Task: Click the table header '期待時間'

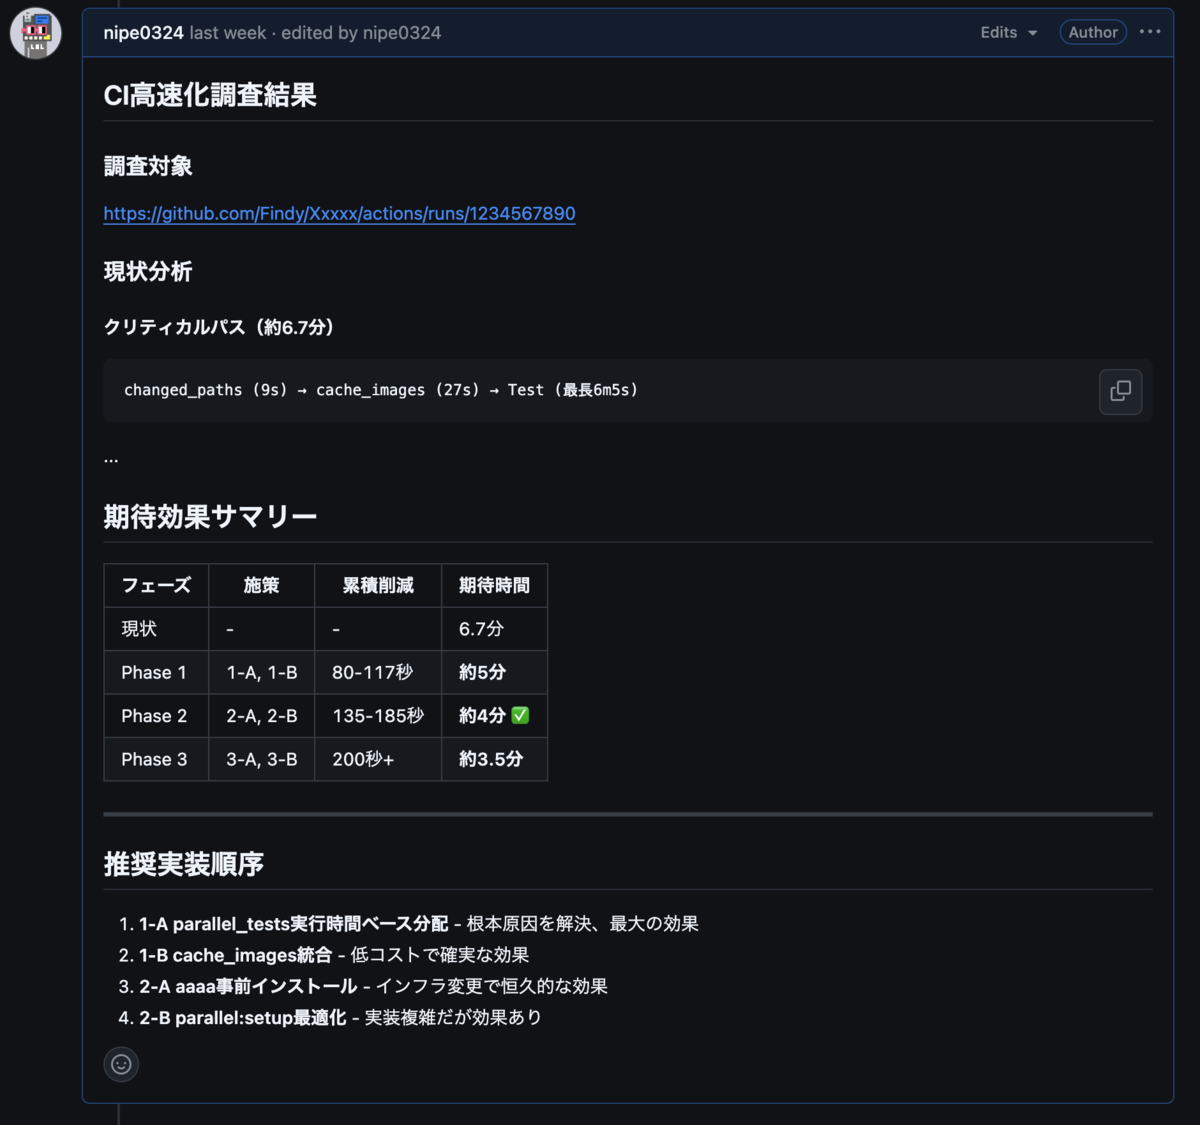Action: 494,586
